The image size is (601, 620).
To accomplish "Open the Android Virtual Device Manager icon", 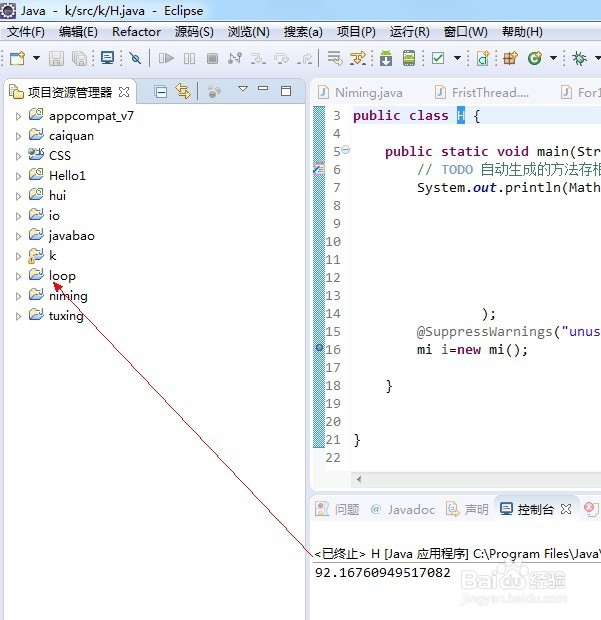I will [x=409, y=59].
